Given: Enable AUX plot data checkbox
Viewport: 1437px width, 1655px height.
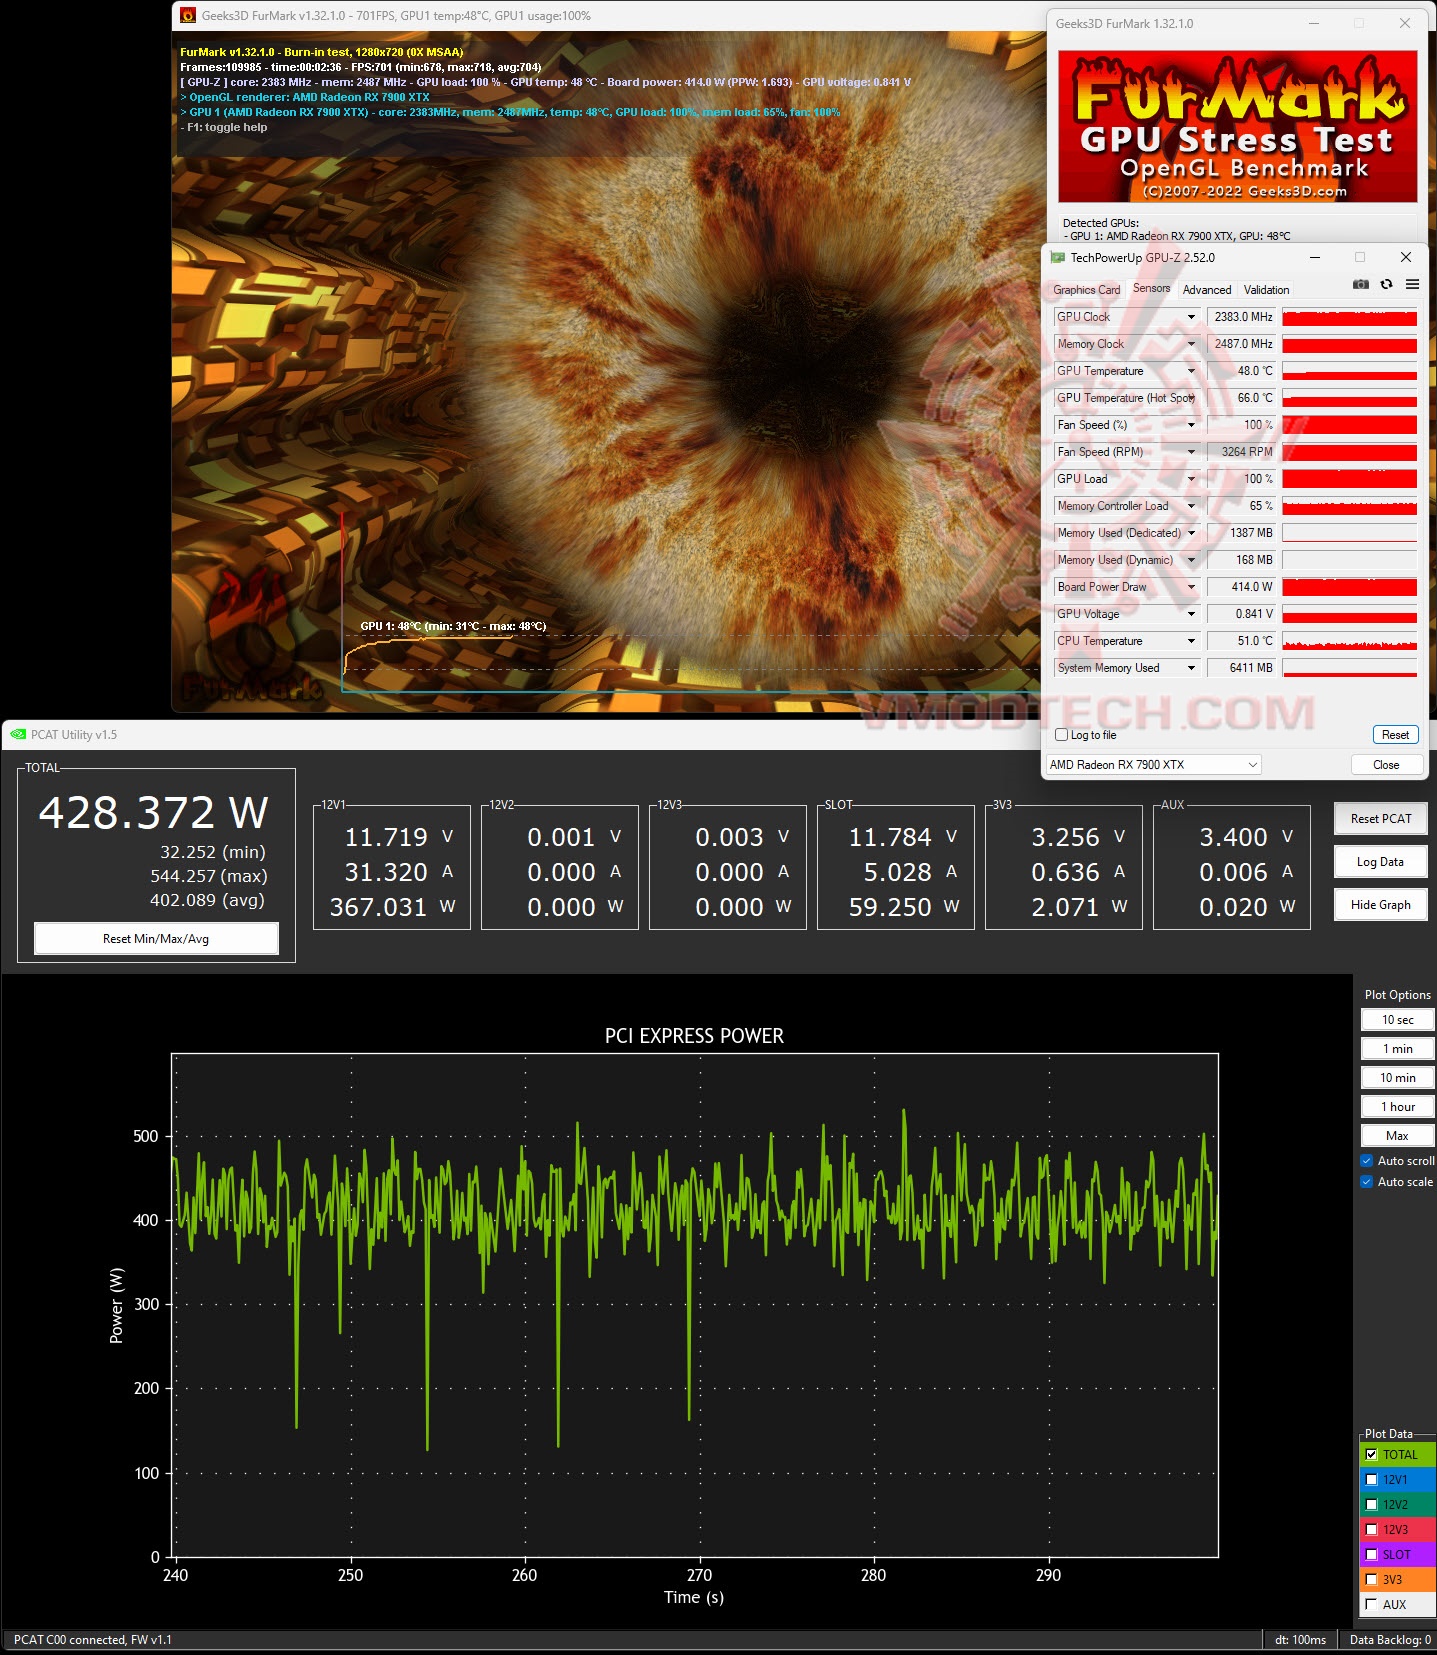Looking at the screenshot, I should pos(1371,1605).
